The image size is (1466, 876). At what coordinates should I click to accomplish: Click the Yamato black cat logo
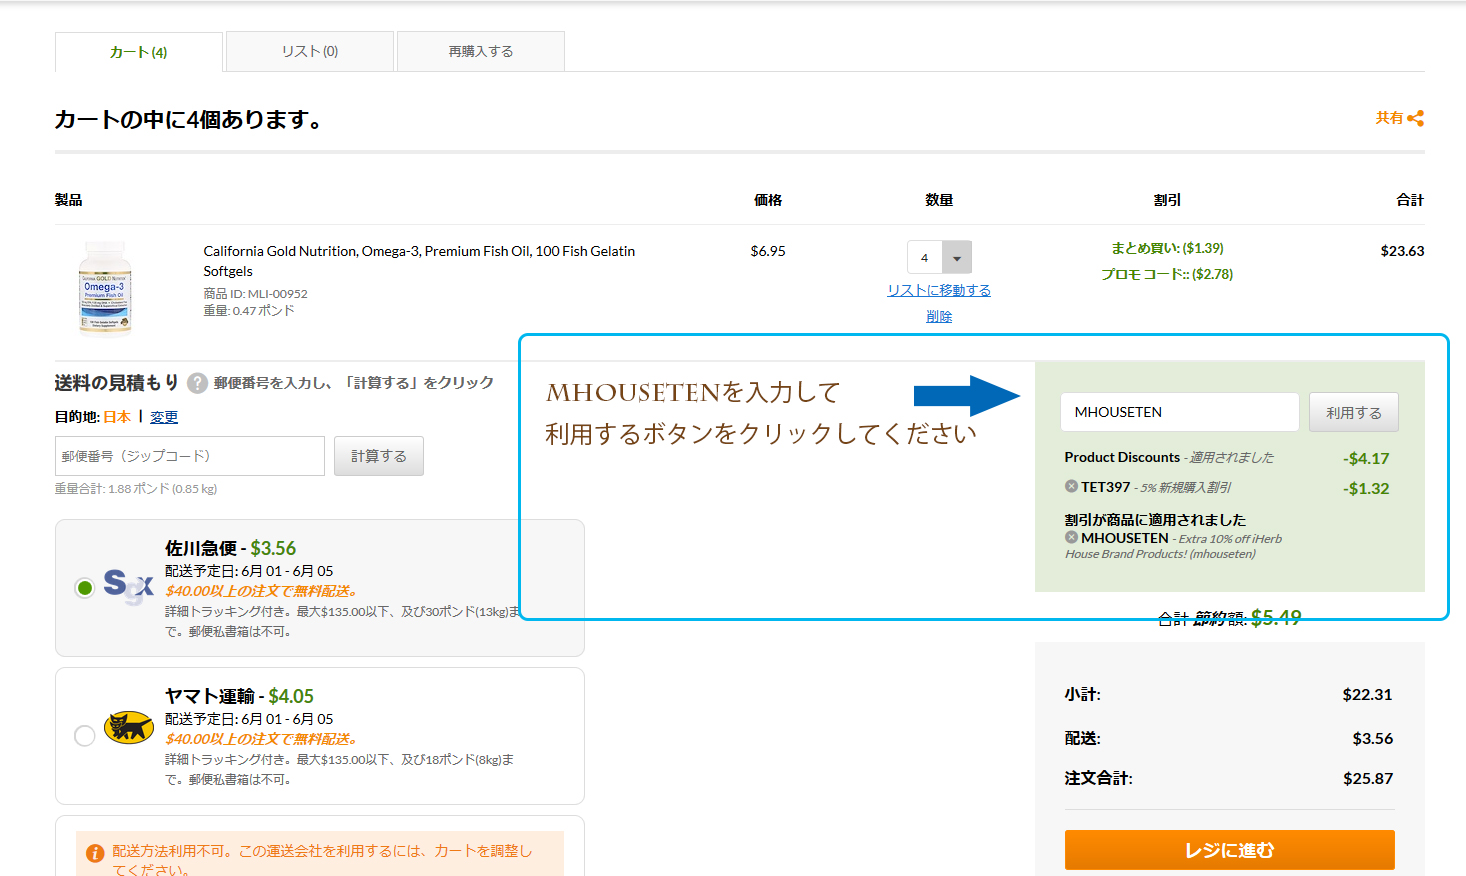(x=129, y=728)
